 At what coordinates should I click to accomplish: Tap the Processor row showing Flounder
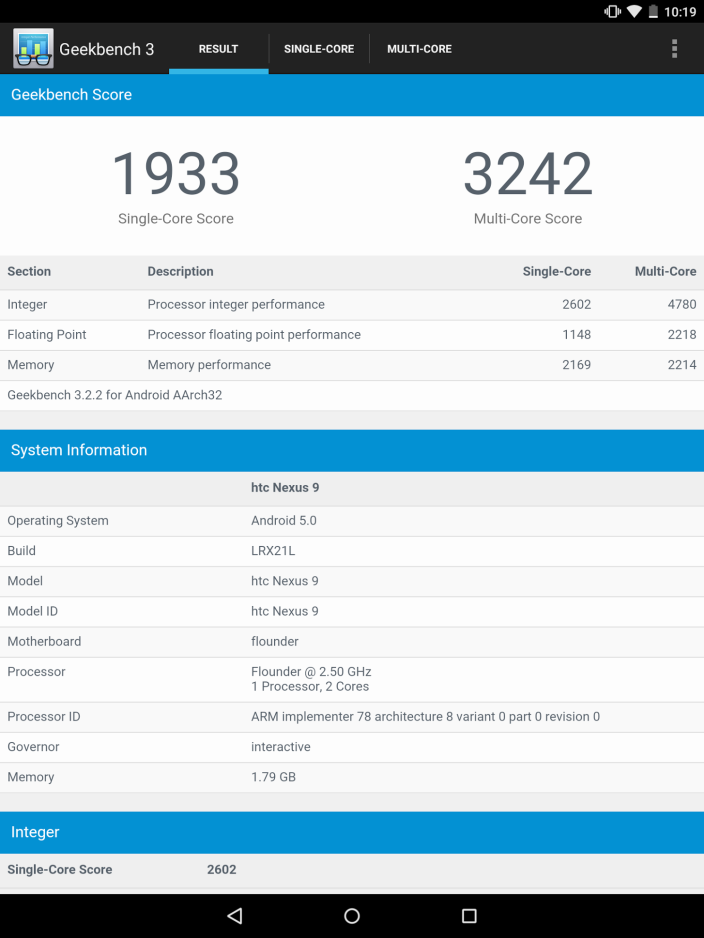pyautogui.click(x=352, y=679)
